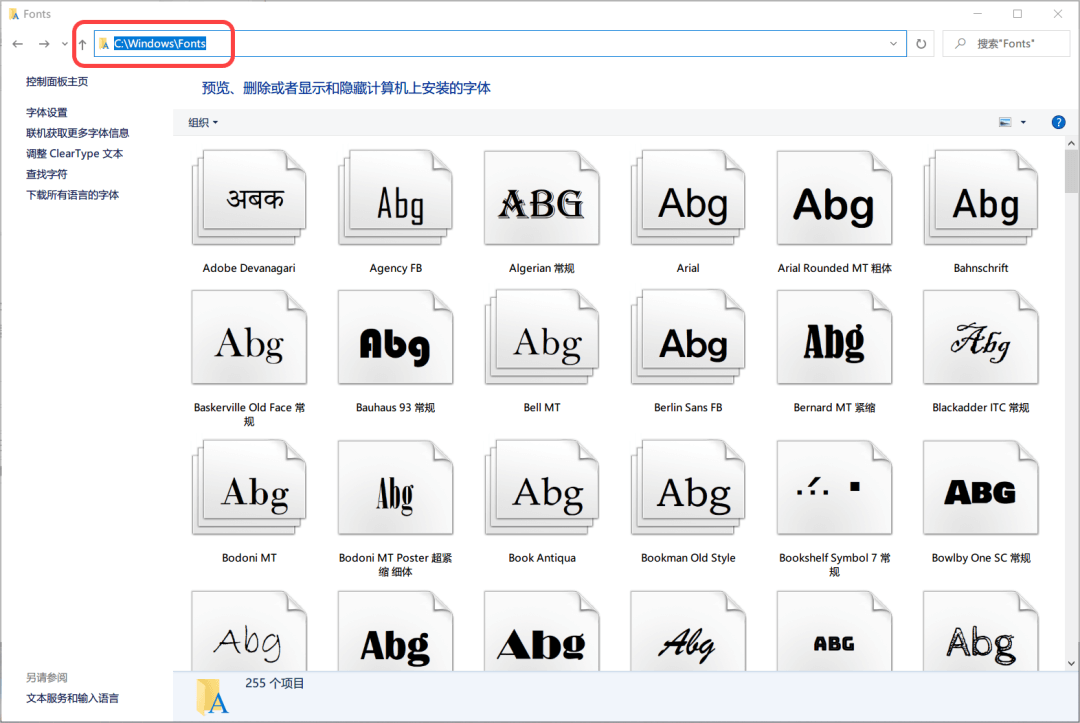The height and width of the screenshot is (723, 1080).
Task: Select the Algerian 常规 font icon
Action: point(541,198)
